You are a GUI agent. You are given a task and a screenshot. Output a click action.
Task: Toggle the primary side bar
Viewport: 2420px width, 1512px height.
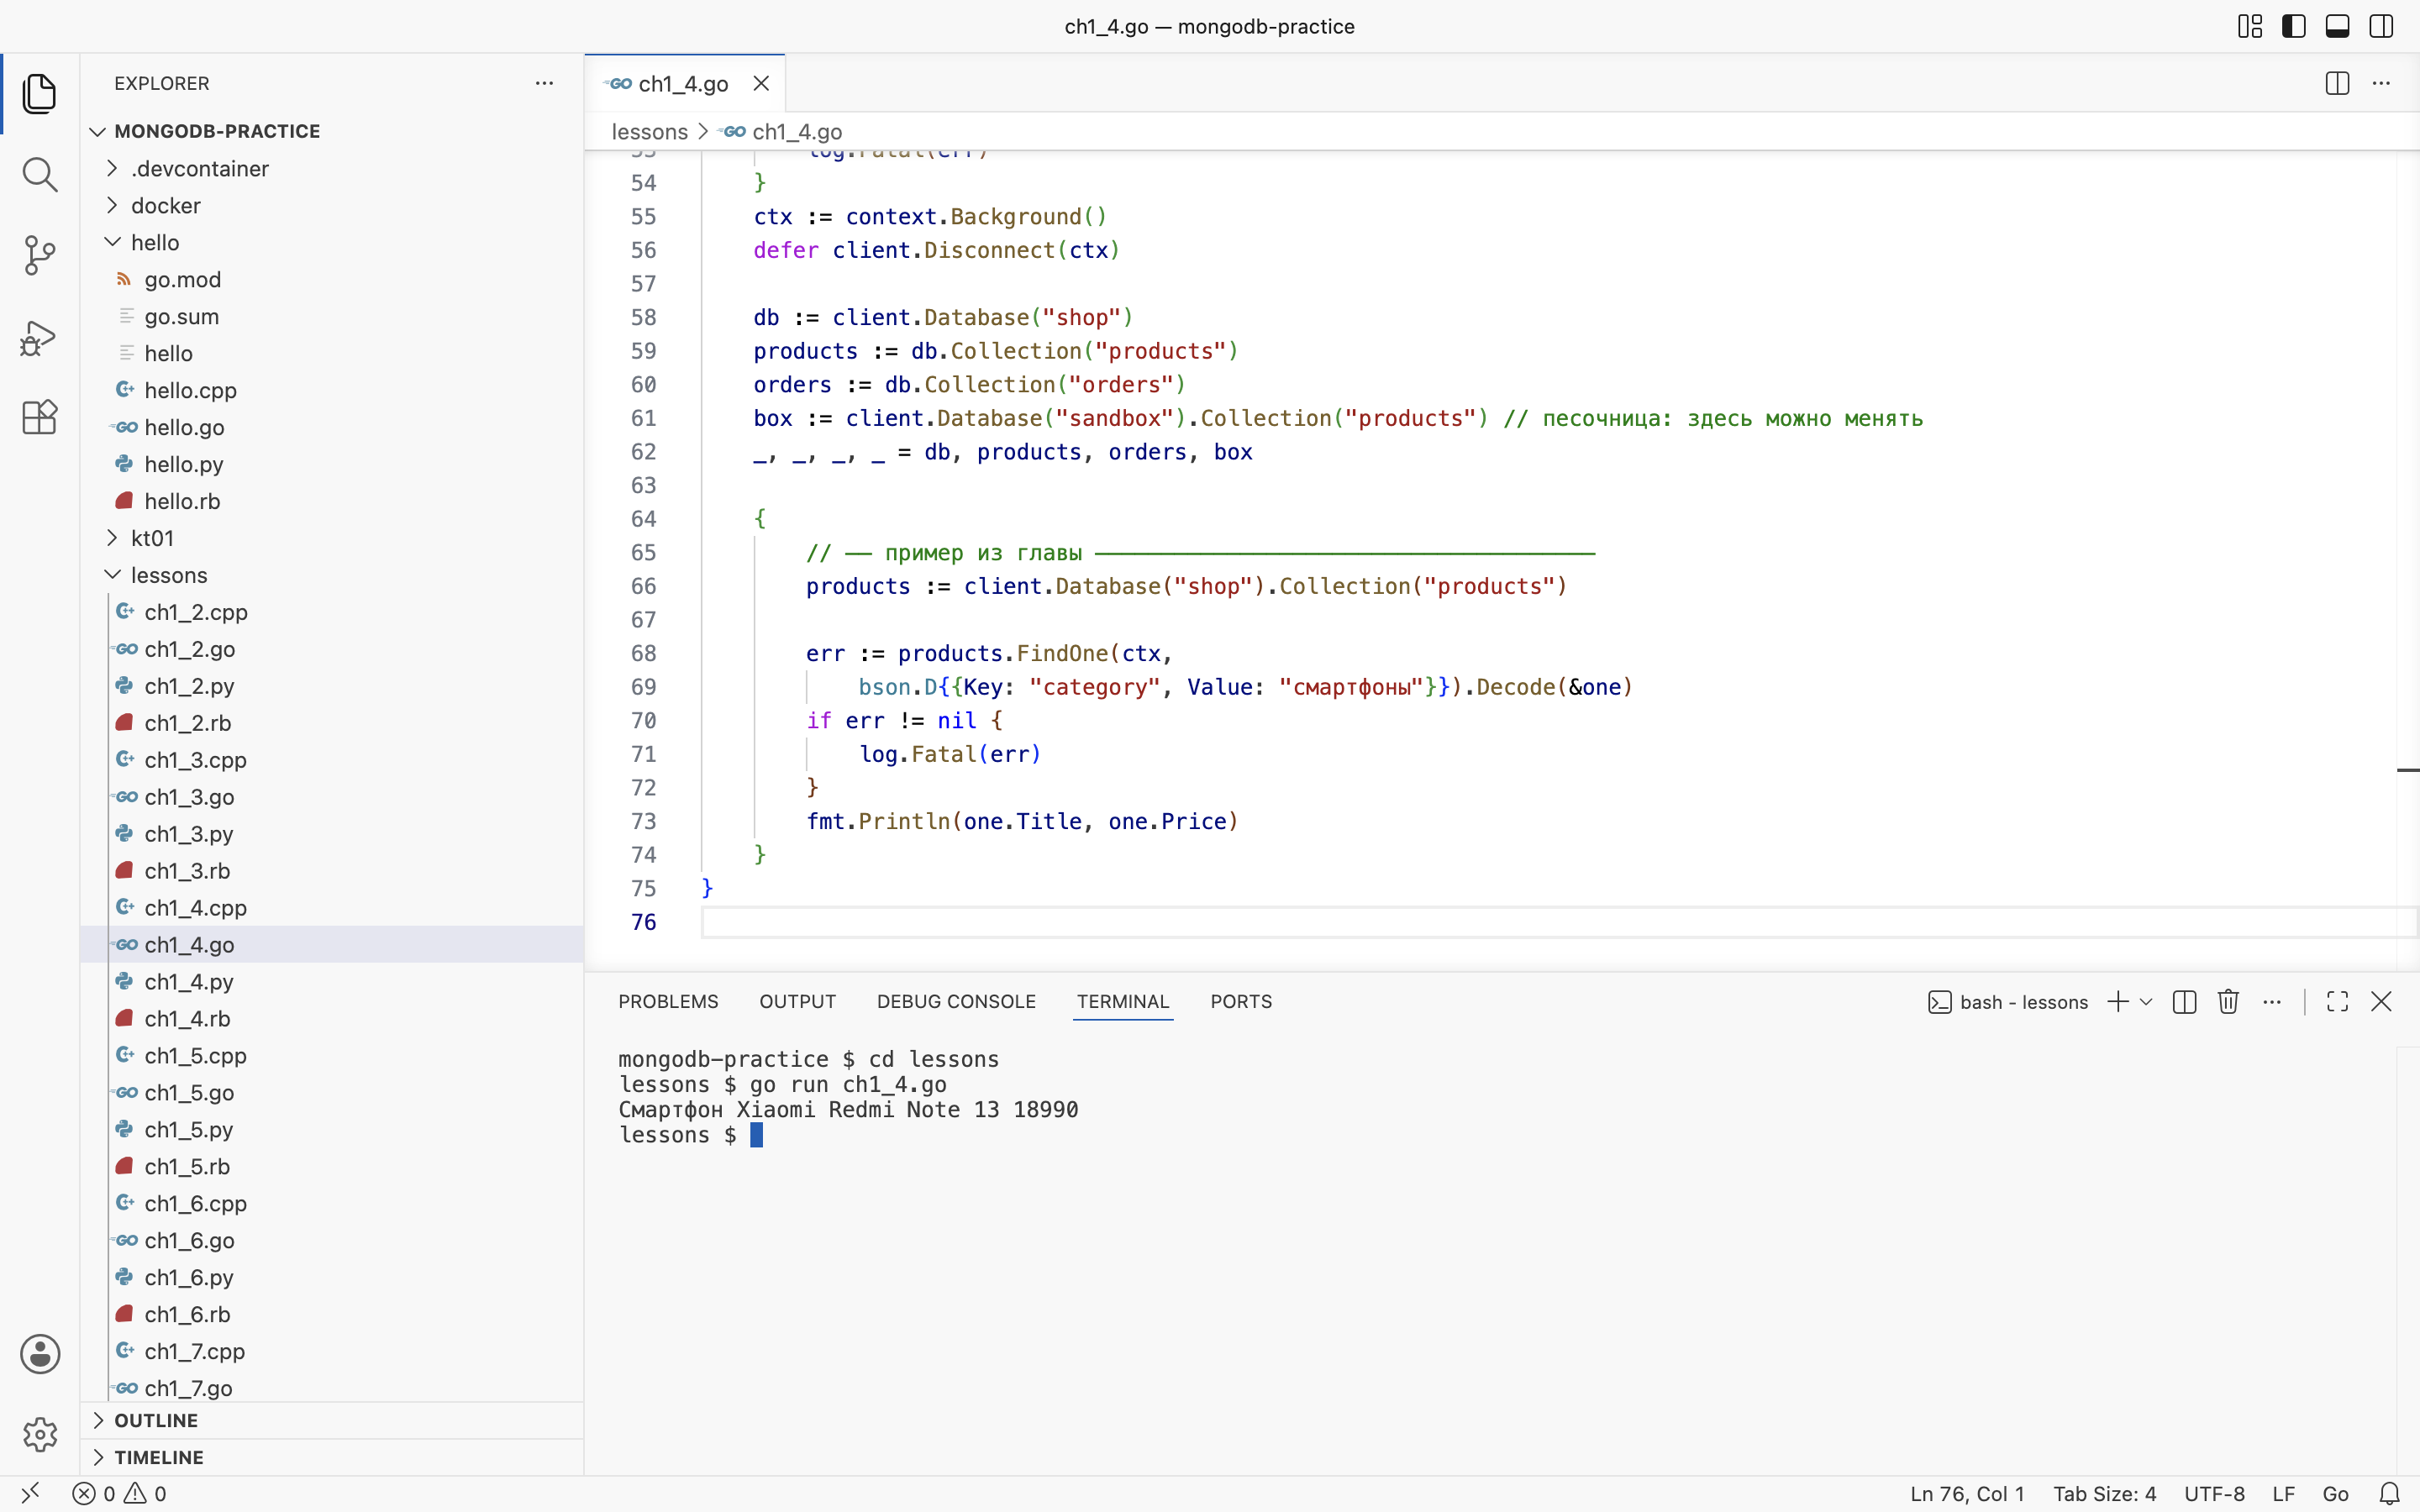(2294, 26)
